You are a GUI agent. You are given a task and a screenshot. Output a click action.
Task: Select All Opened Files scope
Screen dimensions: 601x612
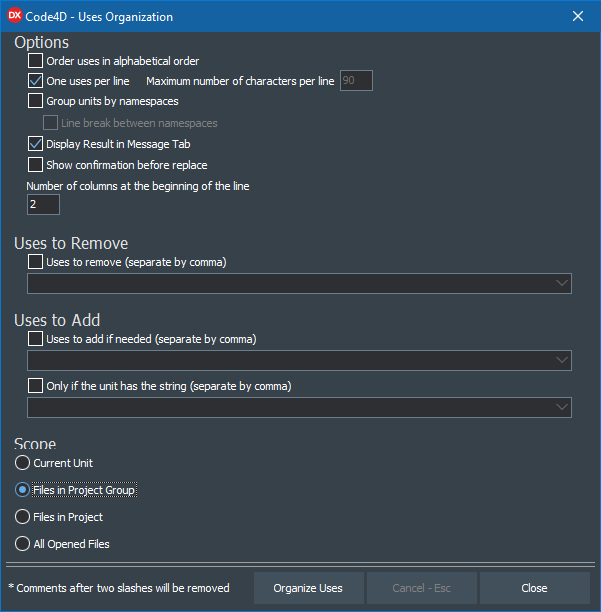pos(23,544)
